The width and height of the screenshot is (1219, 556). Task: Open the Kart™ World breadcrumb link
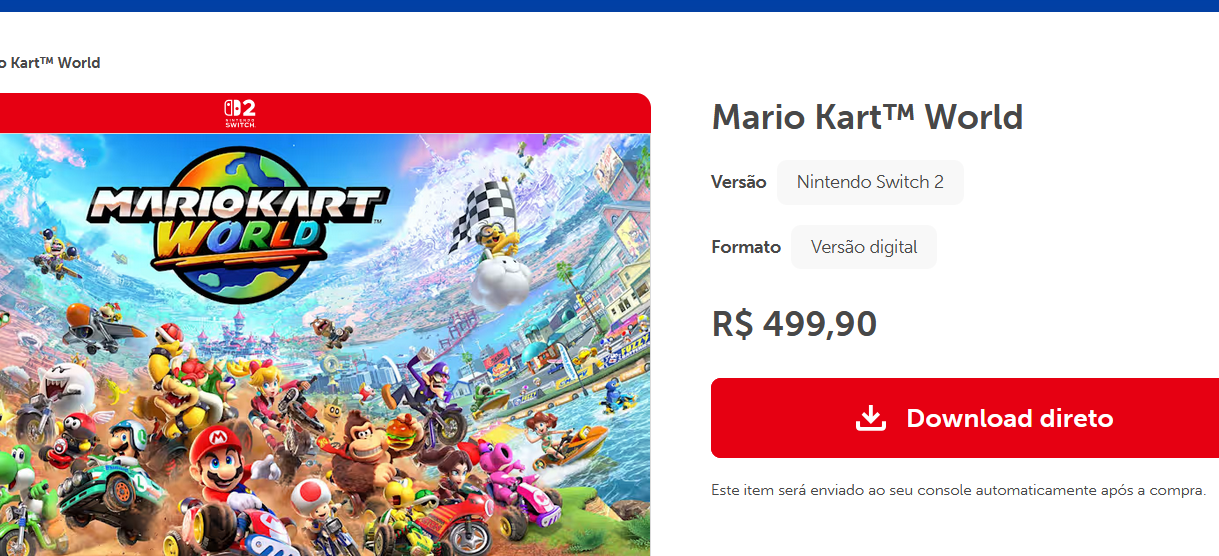(x=50, y=62)
